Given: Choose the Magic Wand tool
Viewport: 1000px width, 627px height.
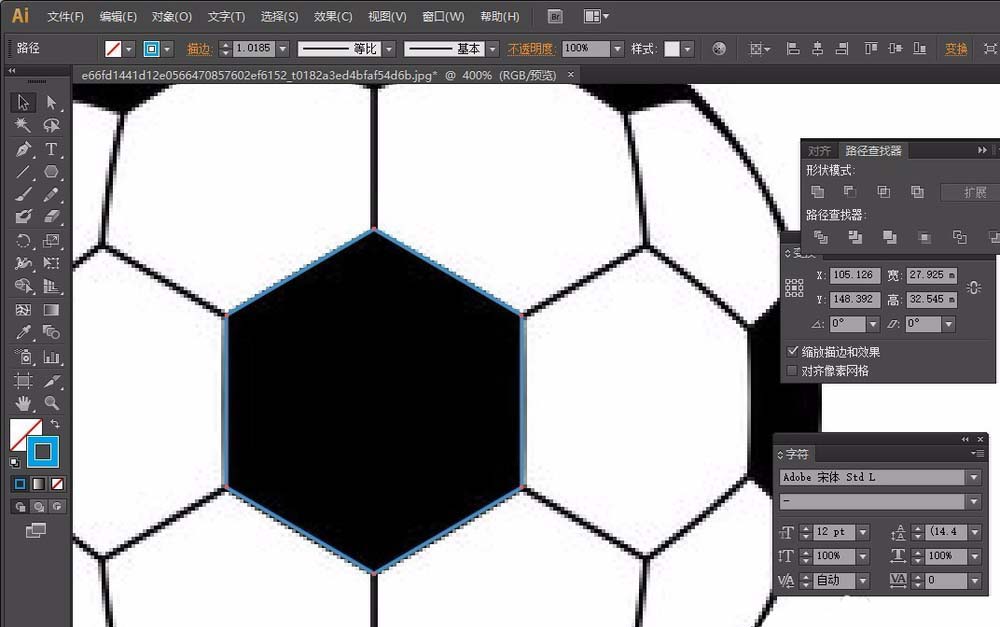Looking at the screenshot, I should (23, 126).
